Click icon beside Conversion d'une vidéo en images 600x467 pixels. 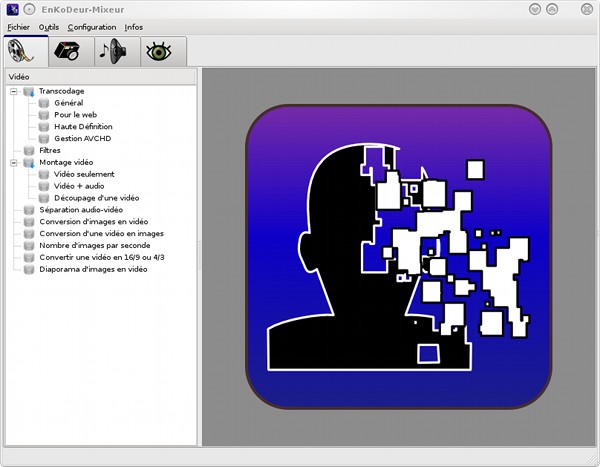click(x=29, y=234)
